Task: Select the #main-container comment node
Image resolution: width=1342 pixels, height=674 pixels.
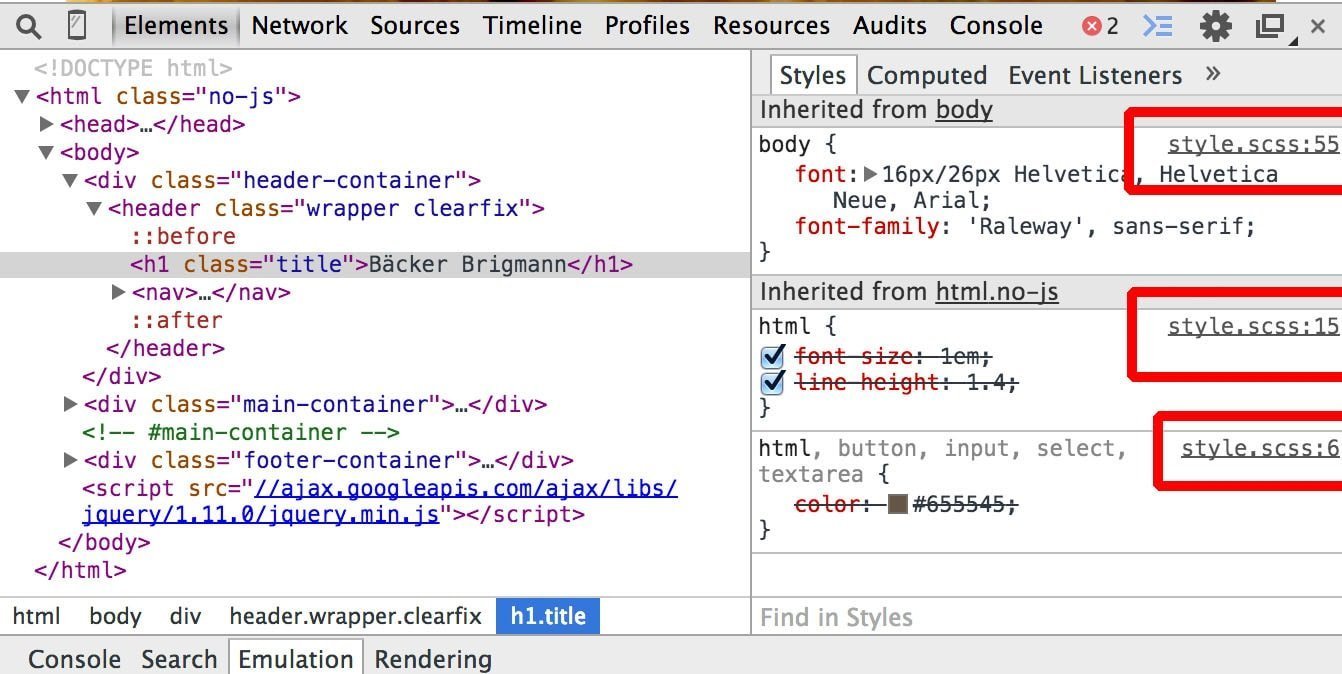Action: pos(241,433)
